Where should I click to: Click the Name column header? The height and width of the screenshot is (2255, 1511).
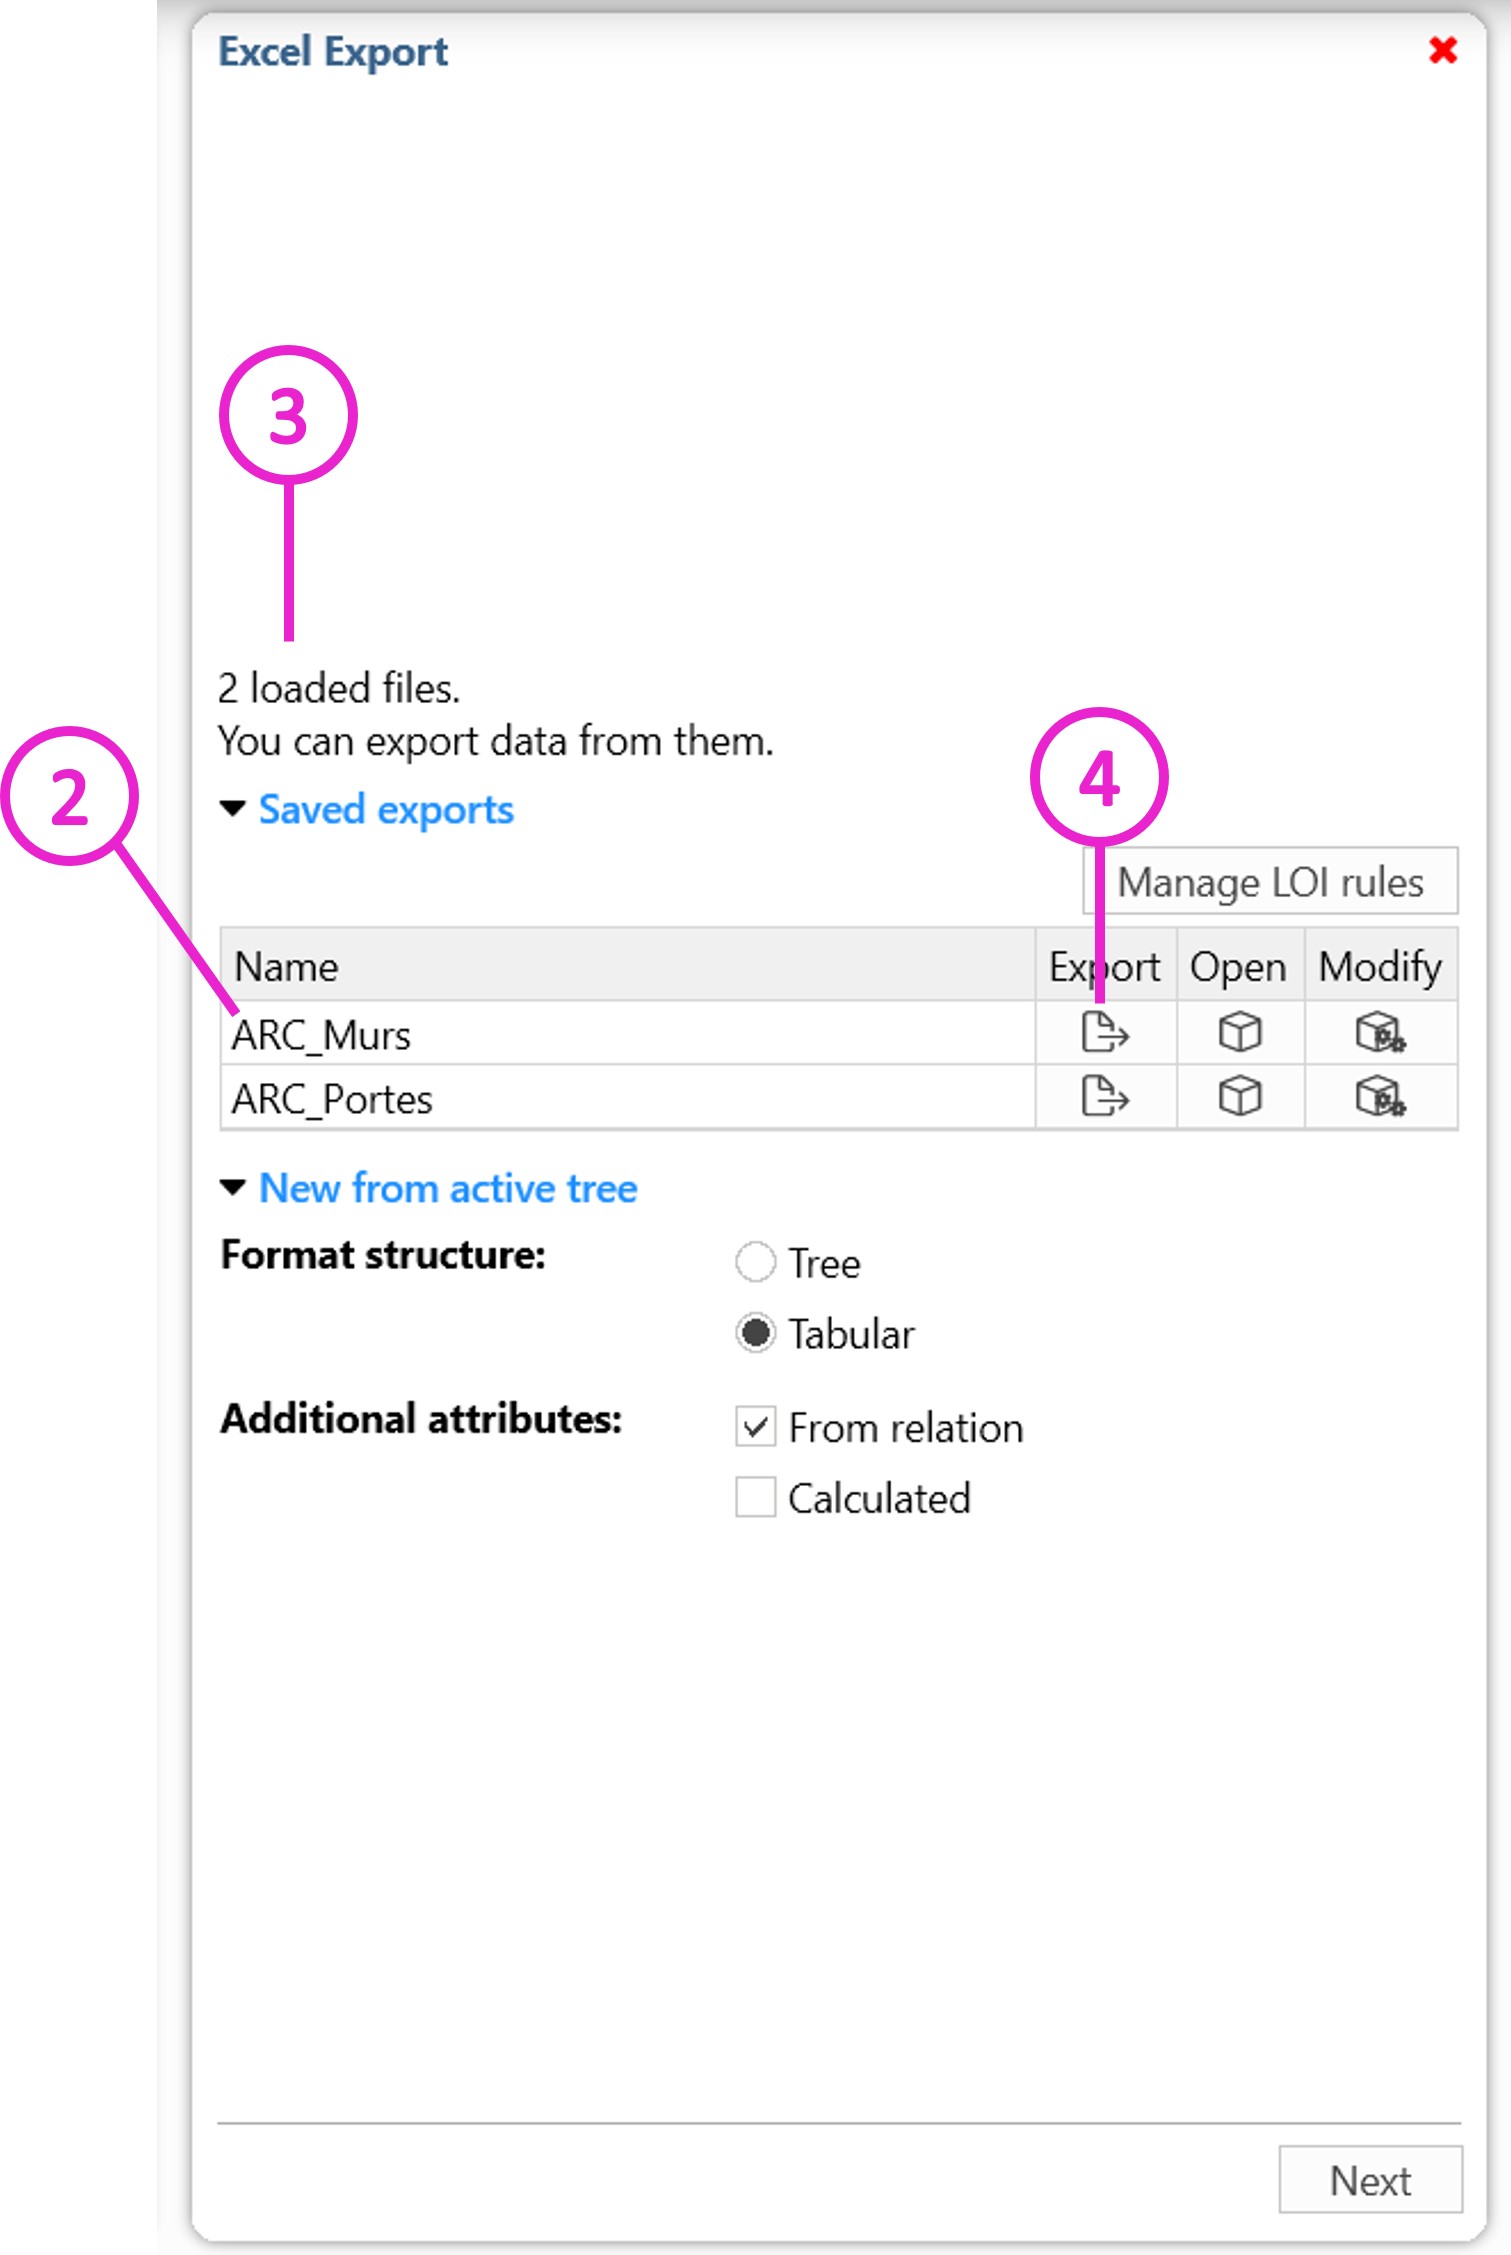coord(287,967)
